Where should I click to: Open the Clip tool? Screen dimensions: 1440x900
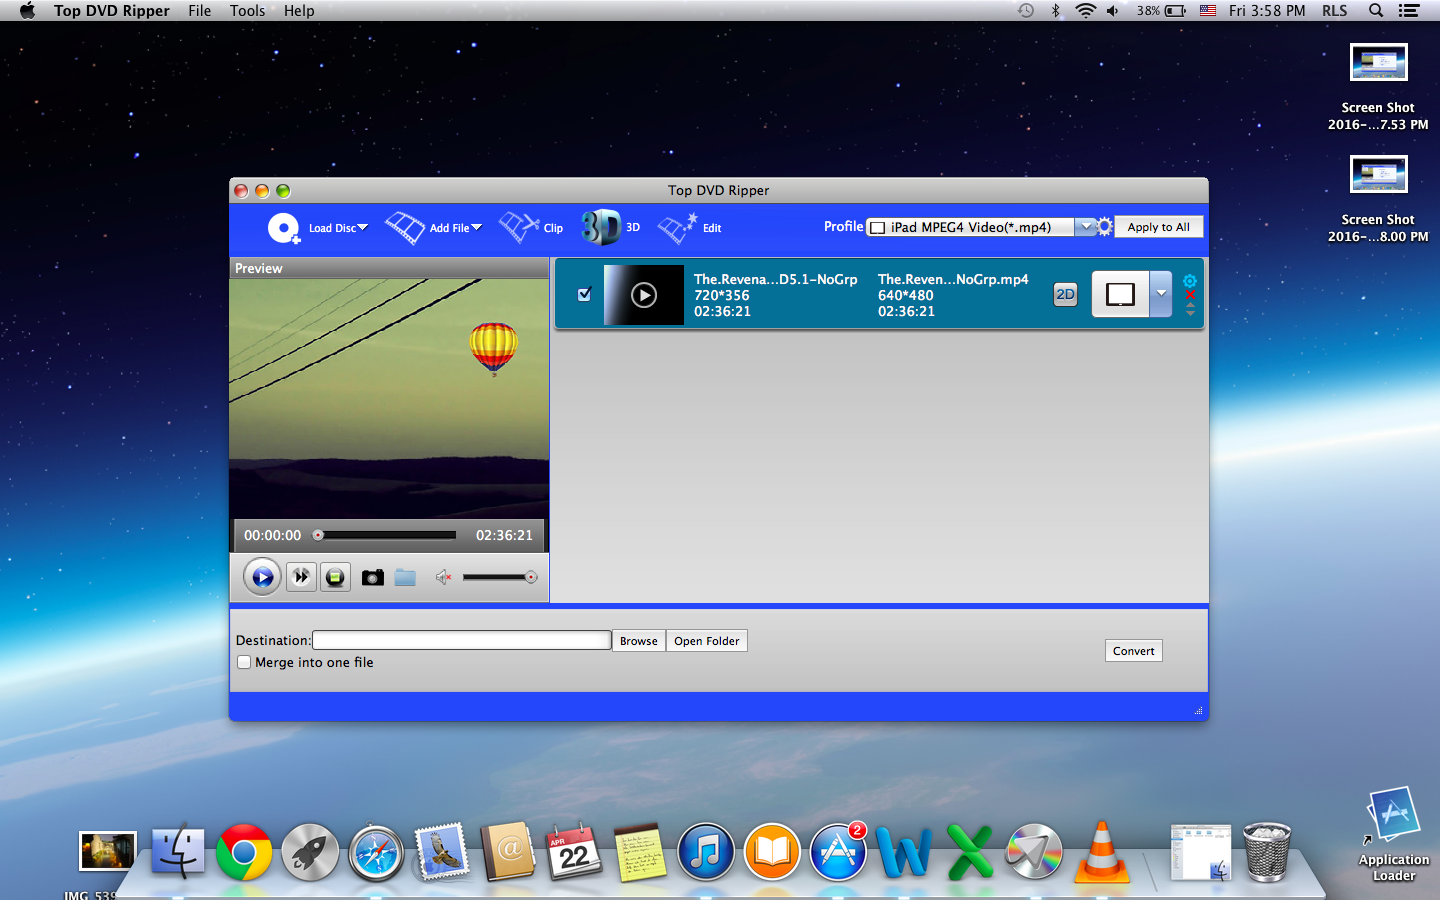[x=531, y=228]
